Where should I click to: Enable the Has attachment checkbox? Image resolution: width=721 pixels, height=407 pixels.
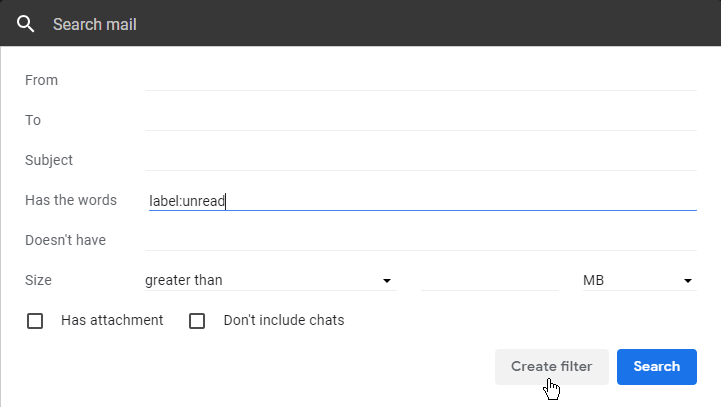coord(36,321)
